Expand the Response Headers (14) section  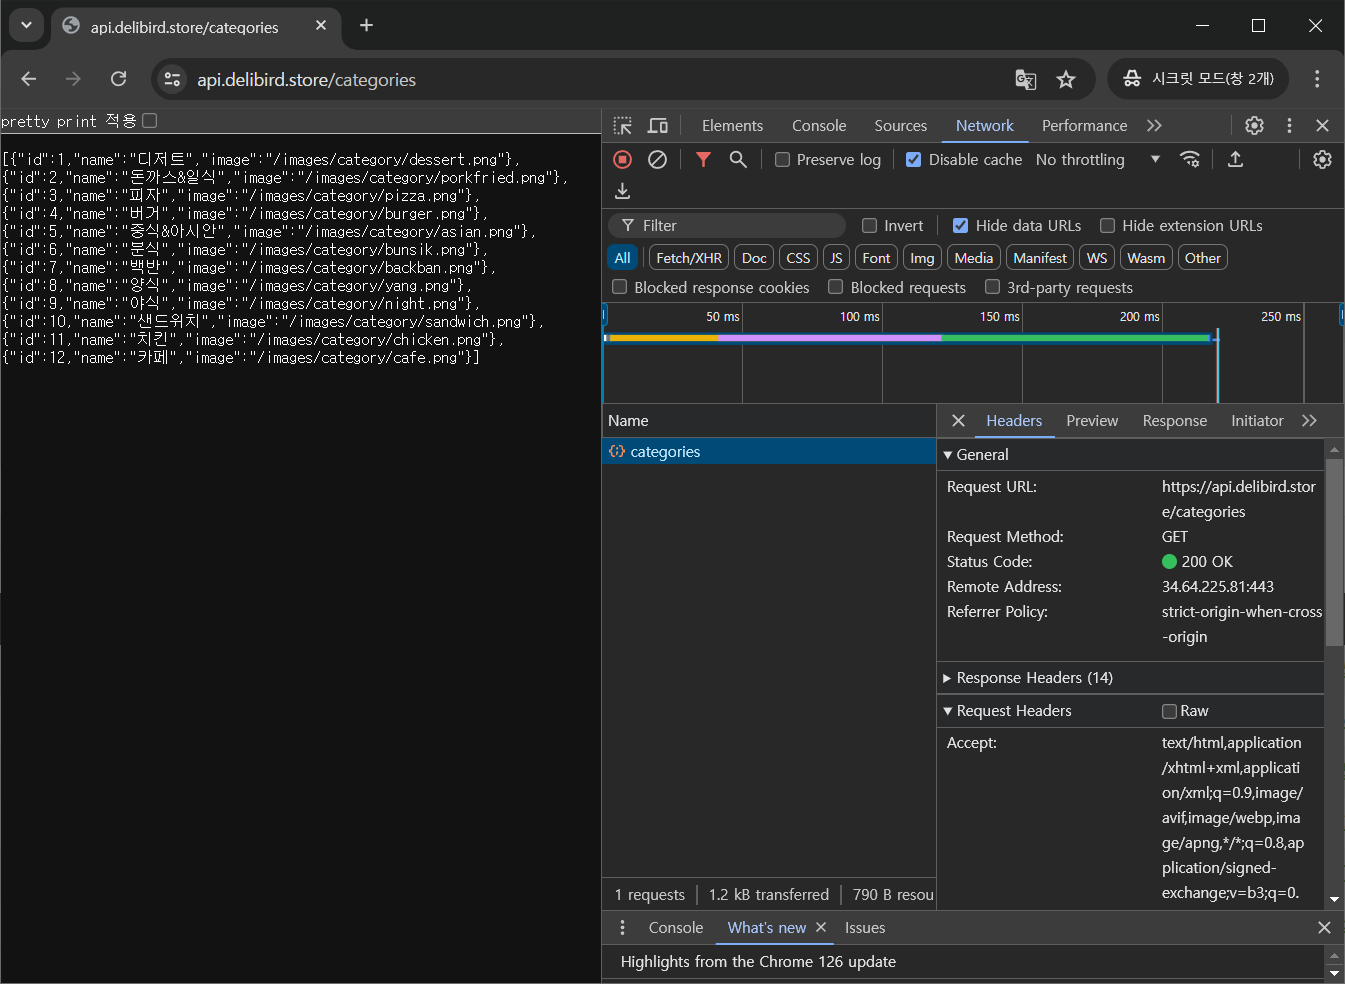point(1034,678)
